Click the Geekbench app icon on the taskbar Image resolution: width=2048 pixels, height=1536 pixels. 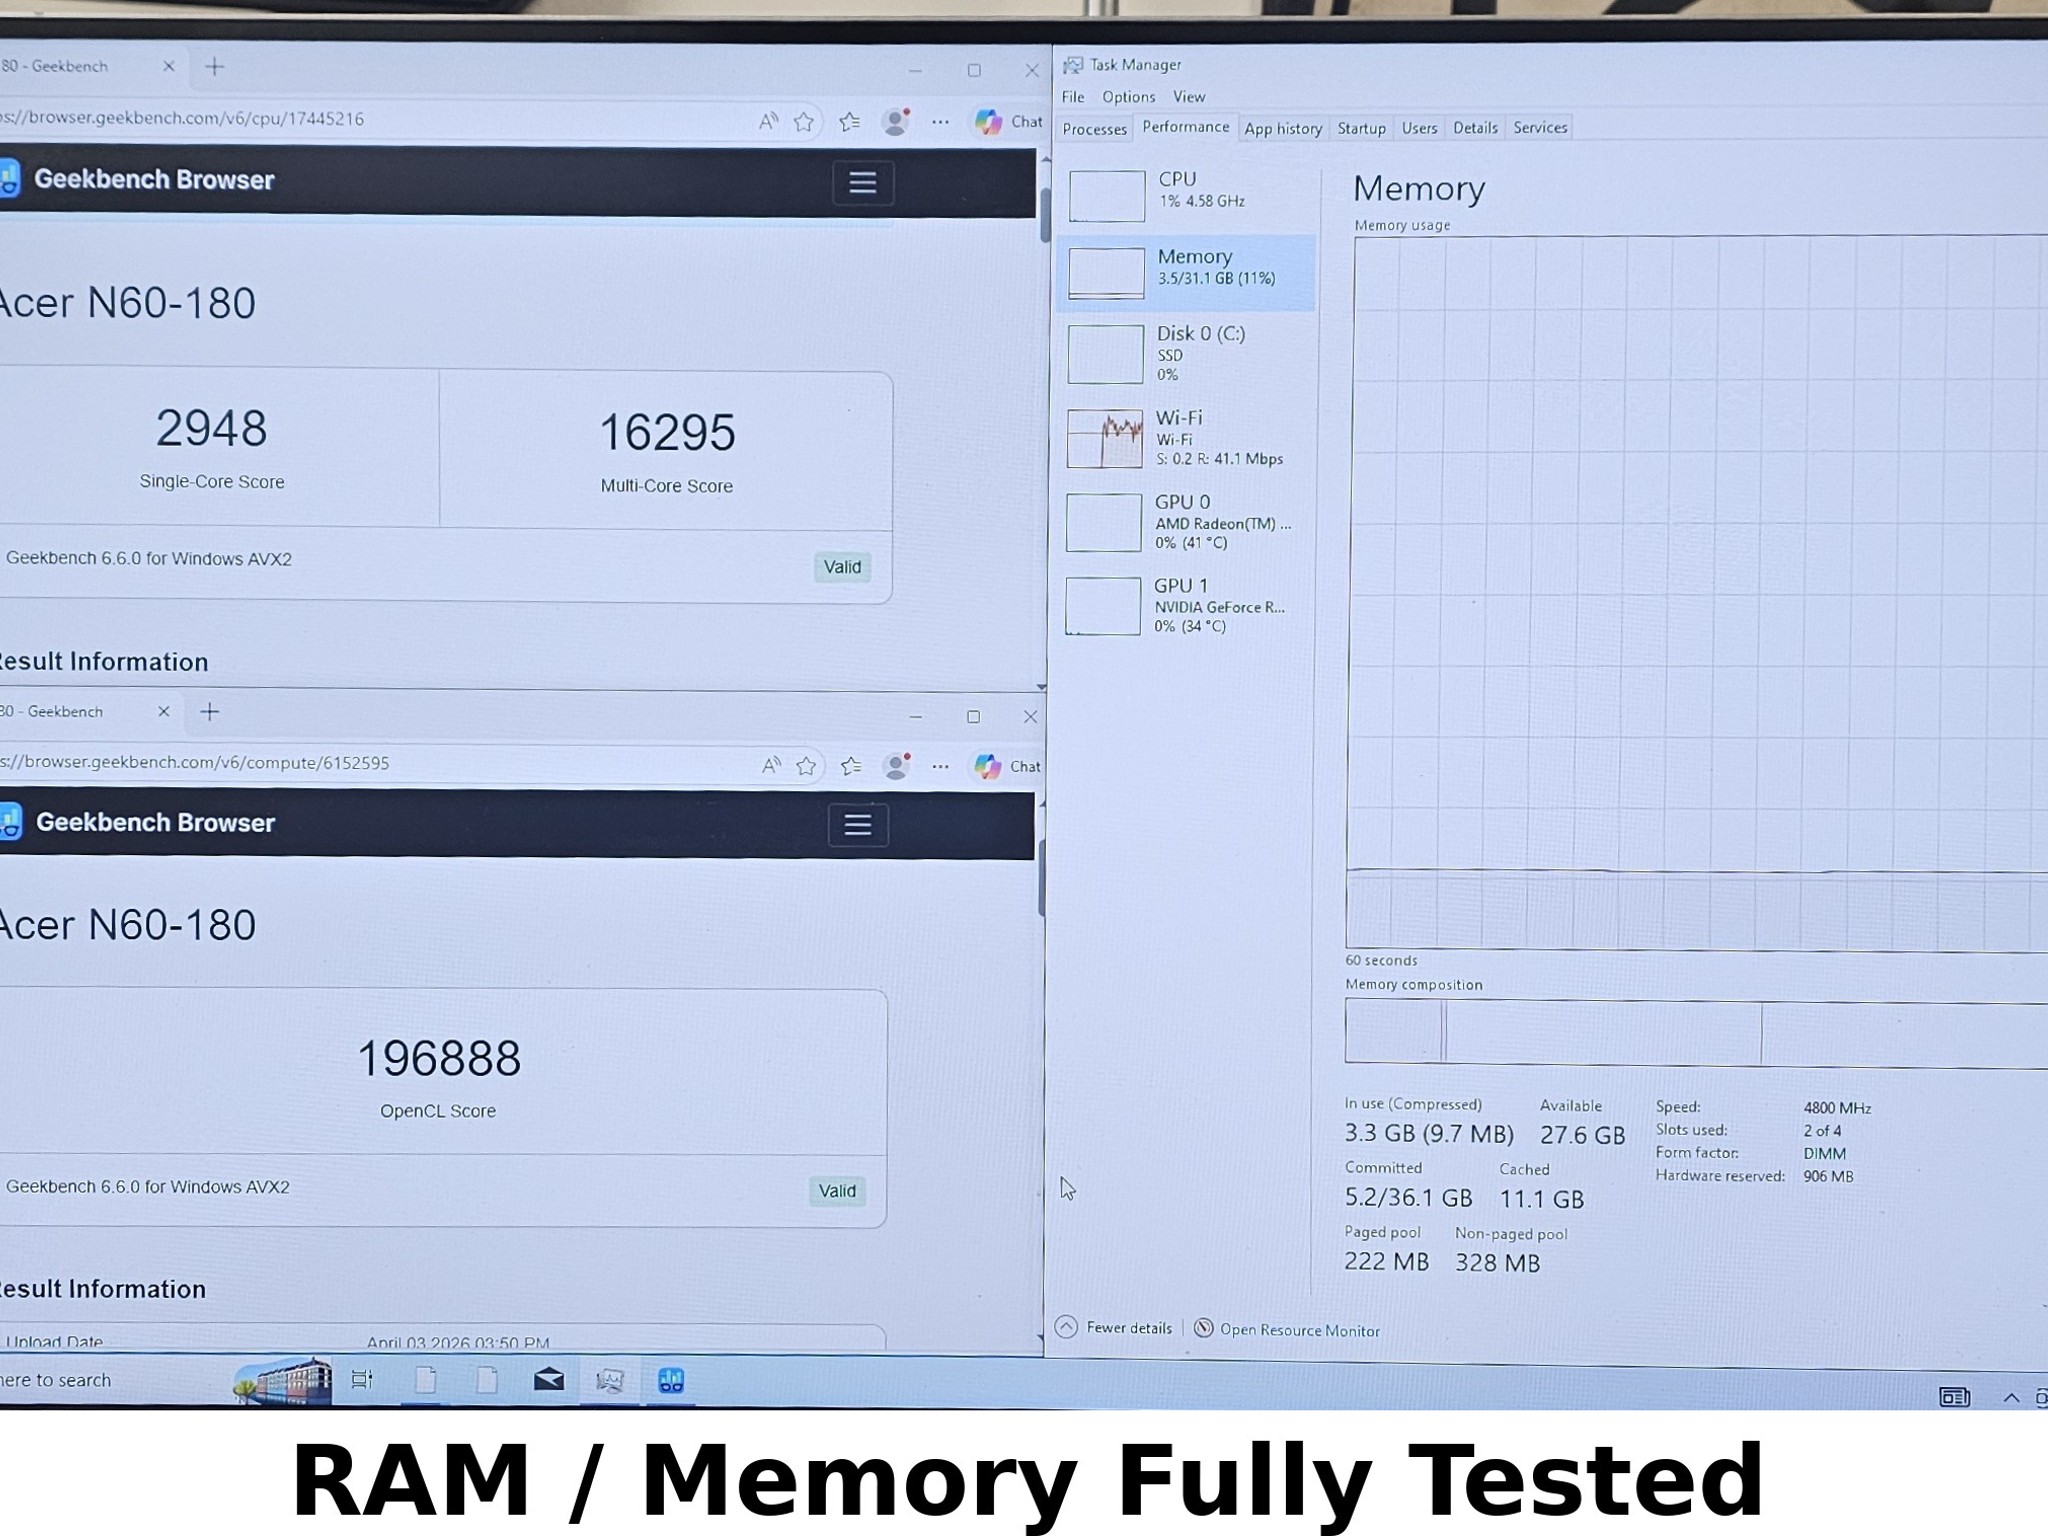671,1381
